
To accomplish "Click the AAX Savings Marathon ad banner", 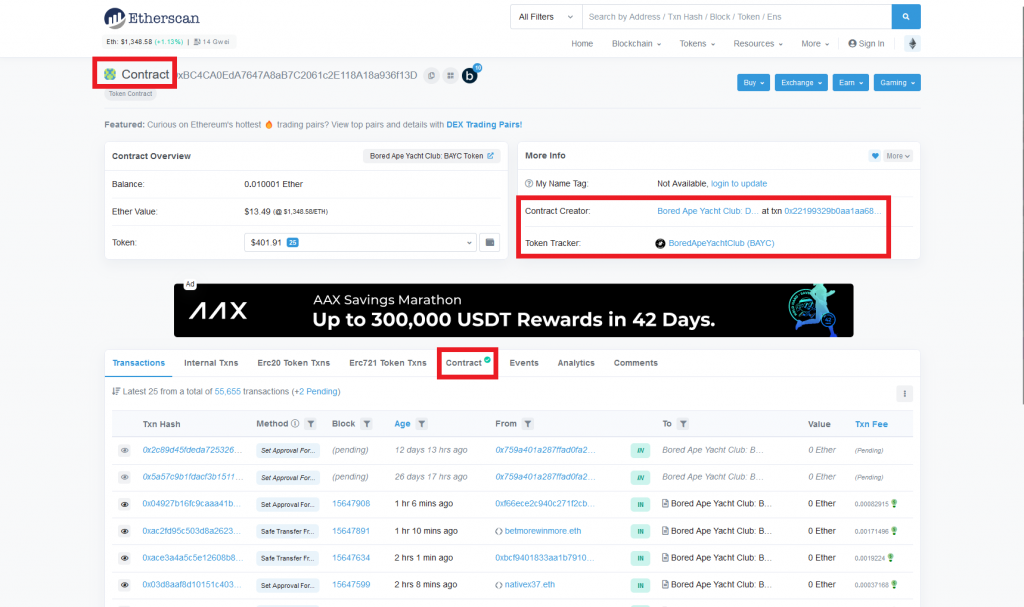I will tap(513, 310).
